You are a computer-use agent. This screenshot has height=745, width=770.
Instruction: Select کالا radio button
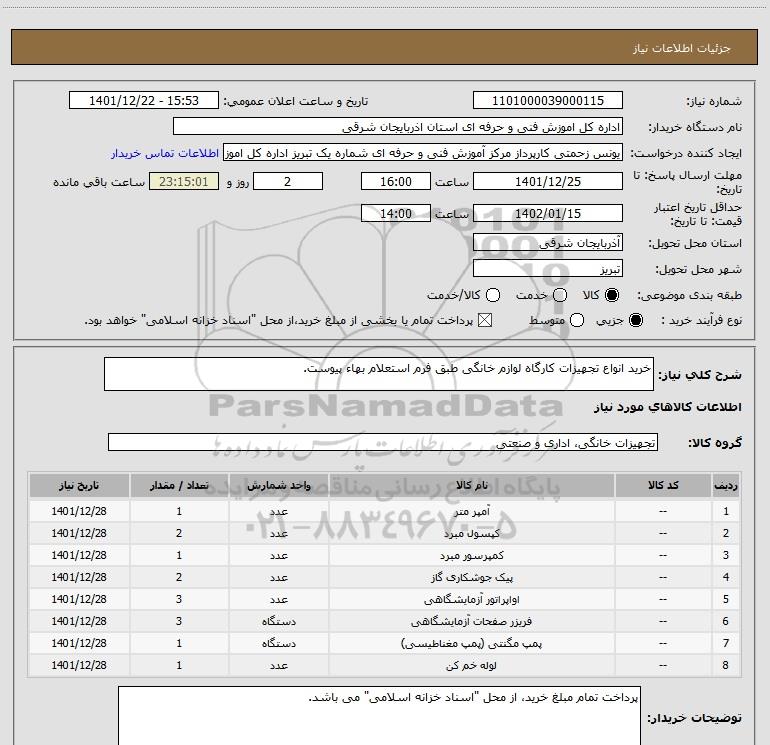coord(612,295)
